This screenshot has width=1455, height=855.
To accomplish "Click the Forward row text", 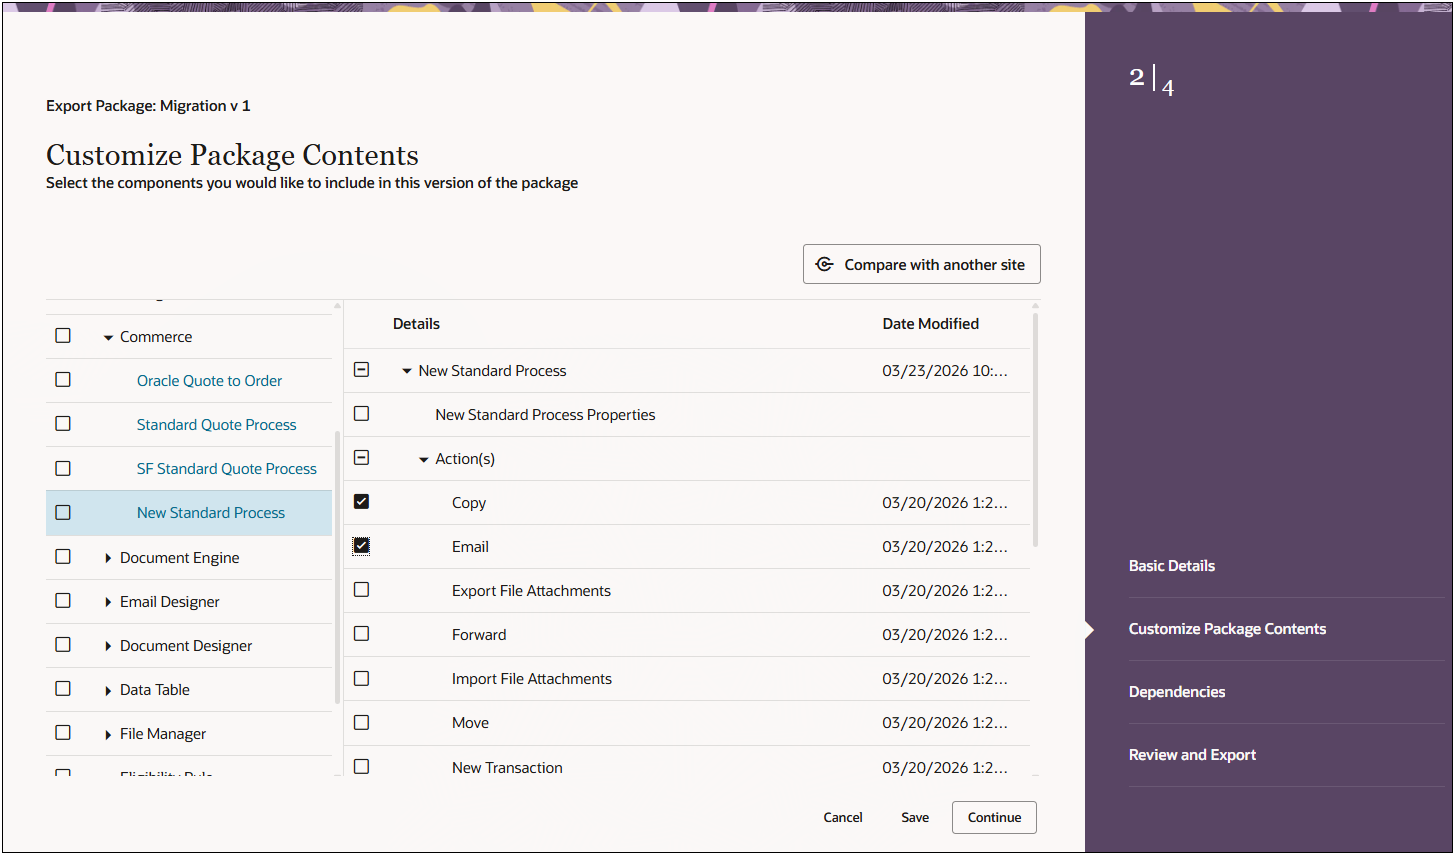I will pyautogui.click(x=479, y=634).
